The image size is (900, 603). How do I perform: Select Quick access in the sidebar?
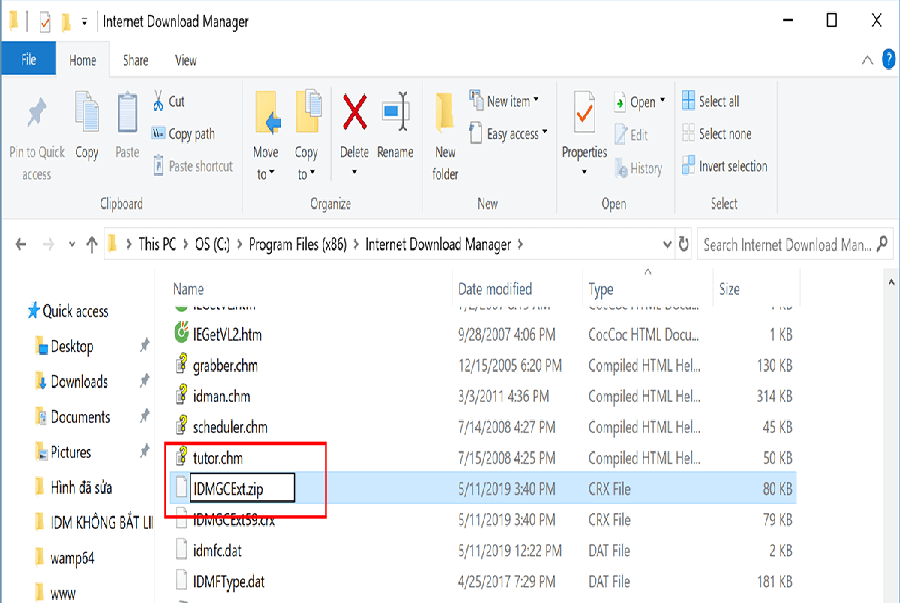[68, 311]
